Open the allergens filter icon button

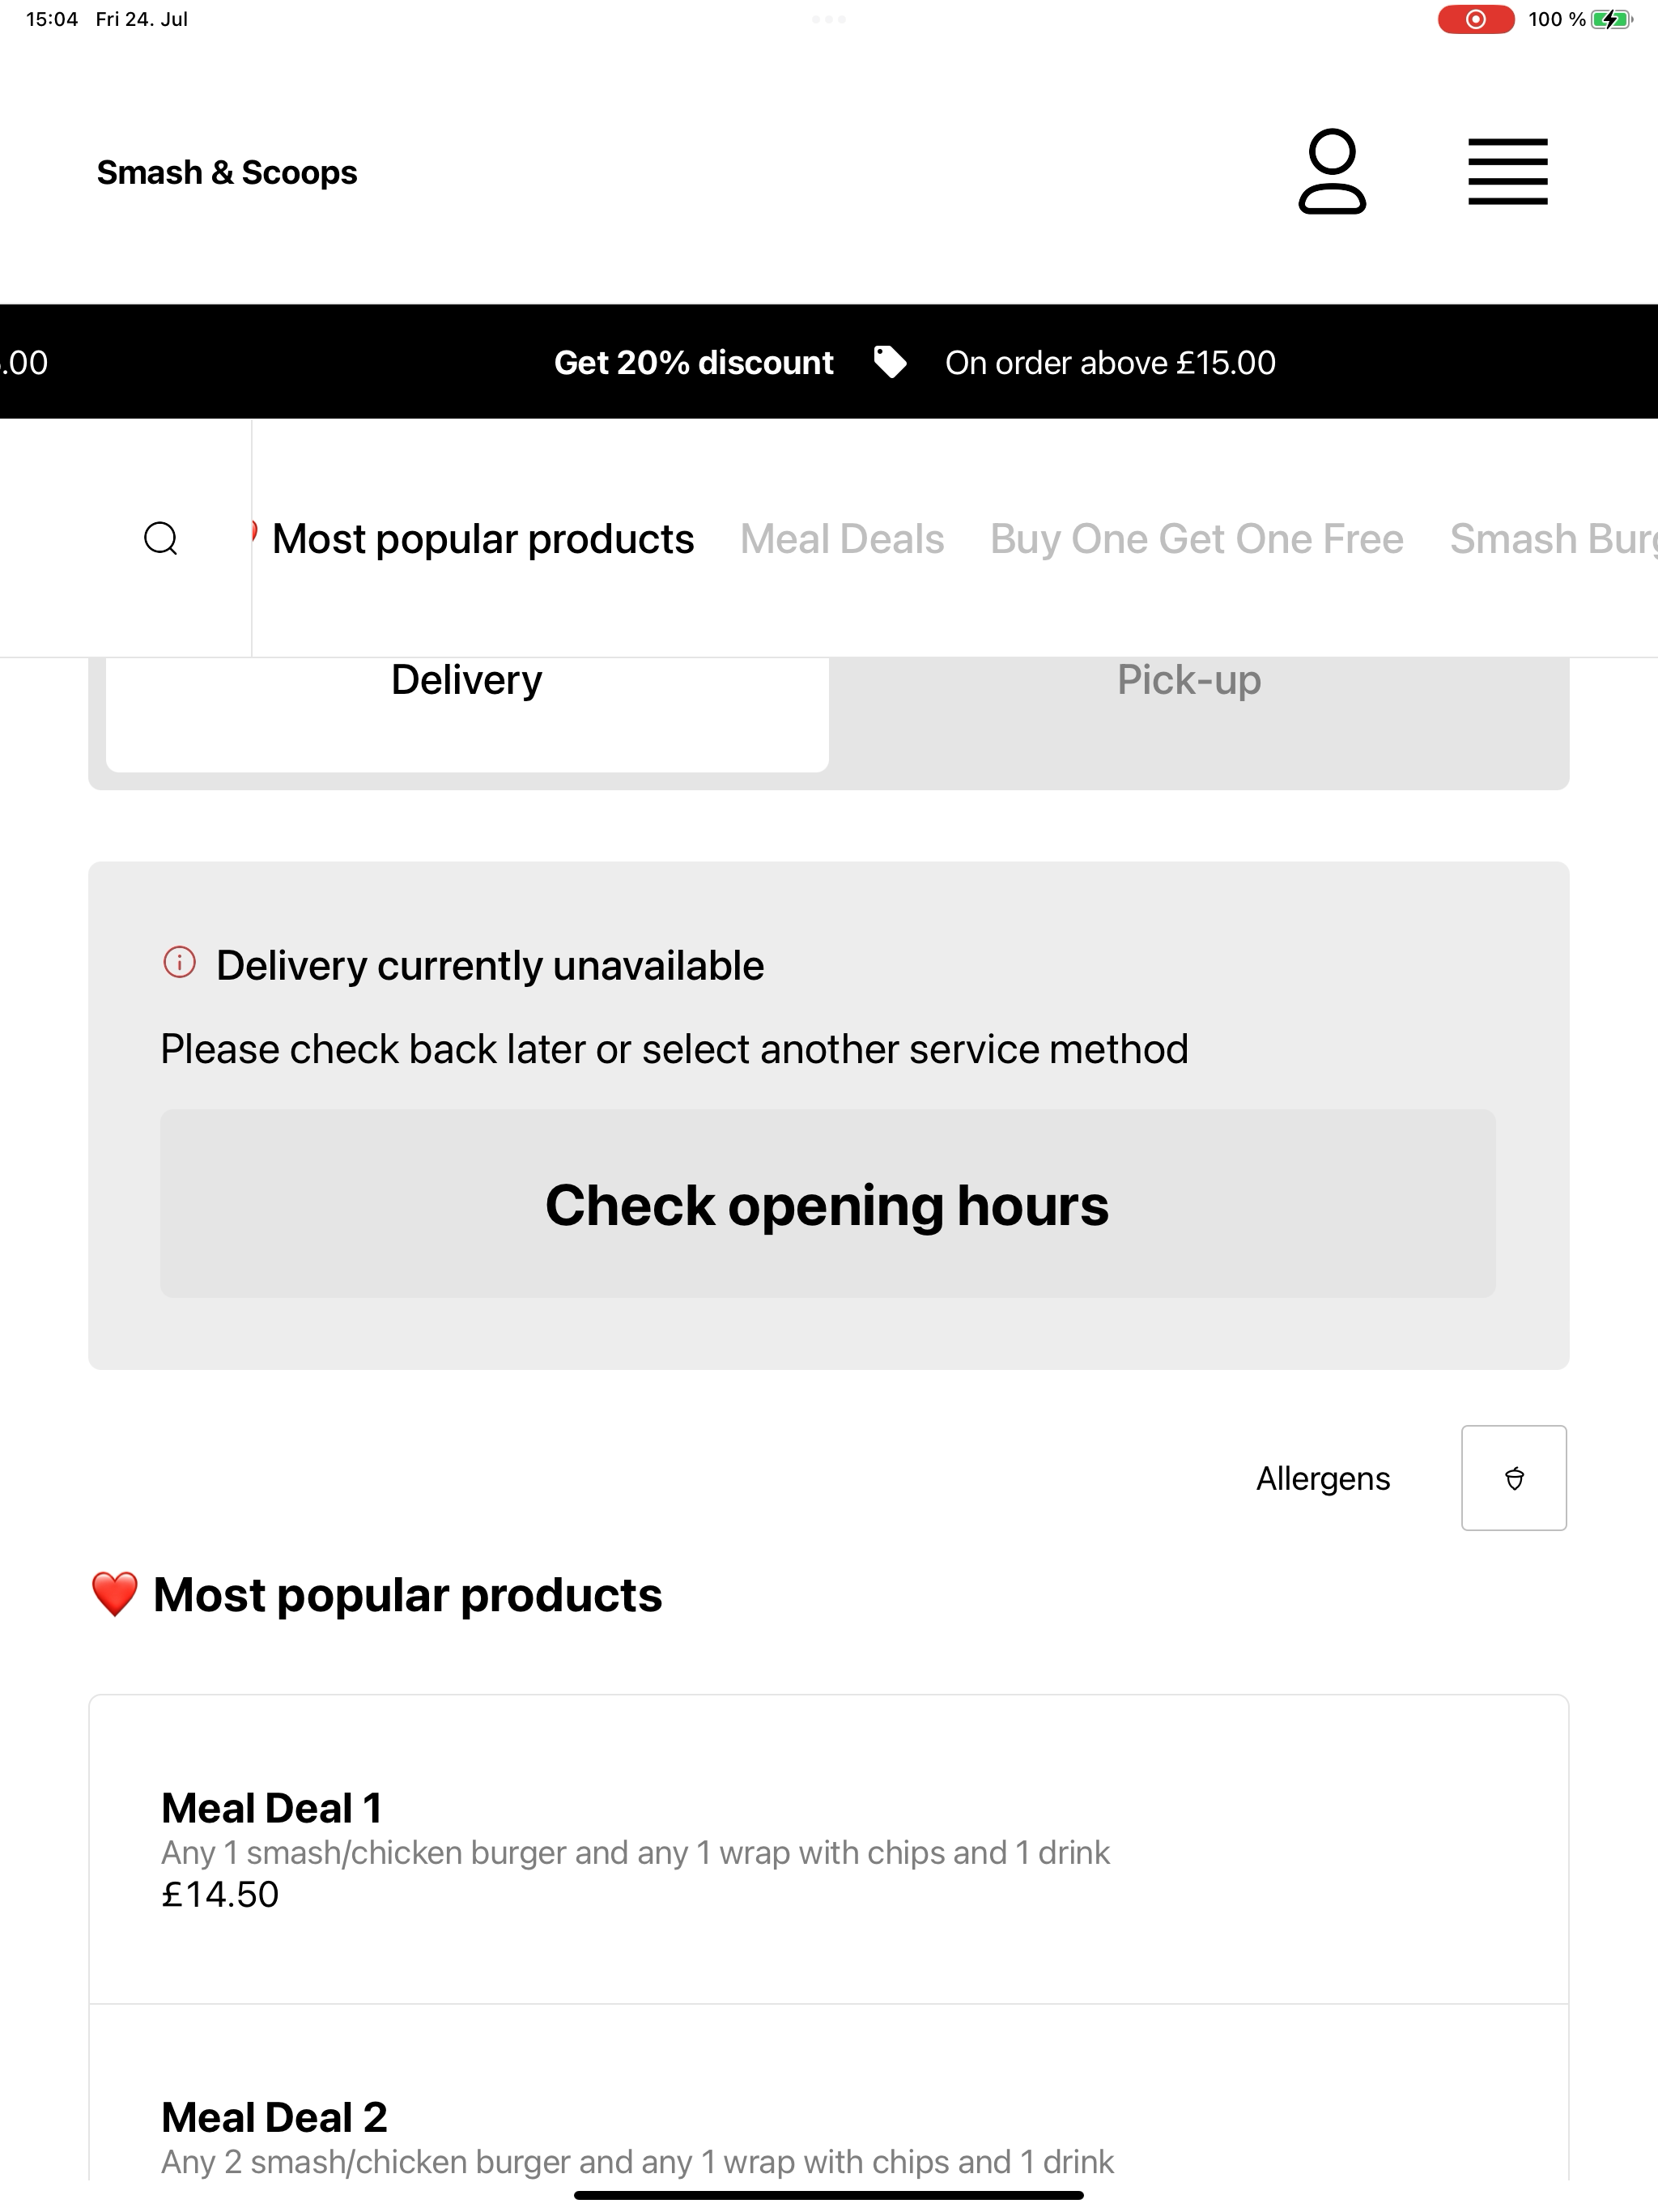[x=1513, y=1477]
